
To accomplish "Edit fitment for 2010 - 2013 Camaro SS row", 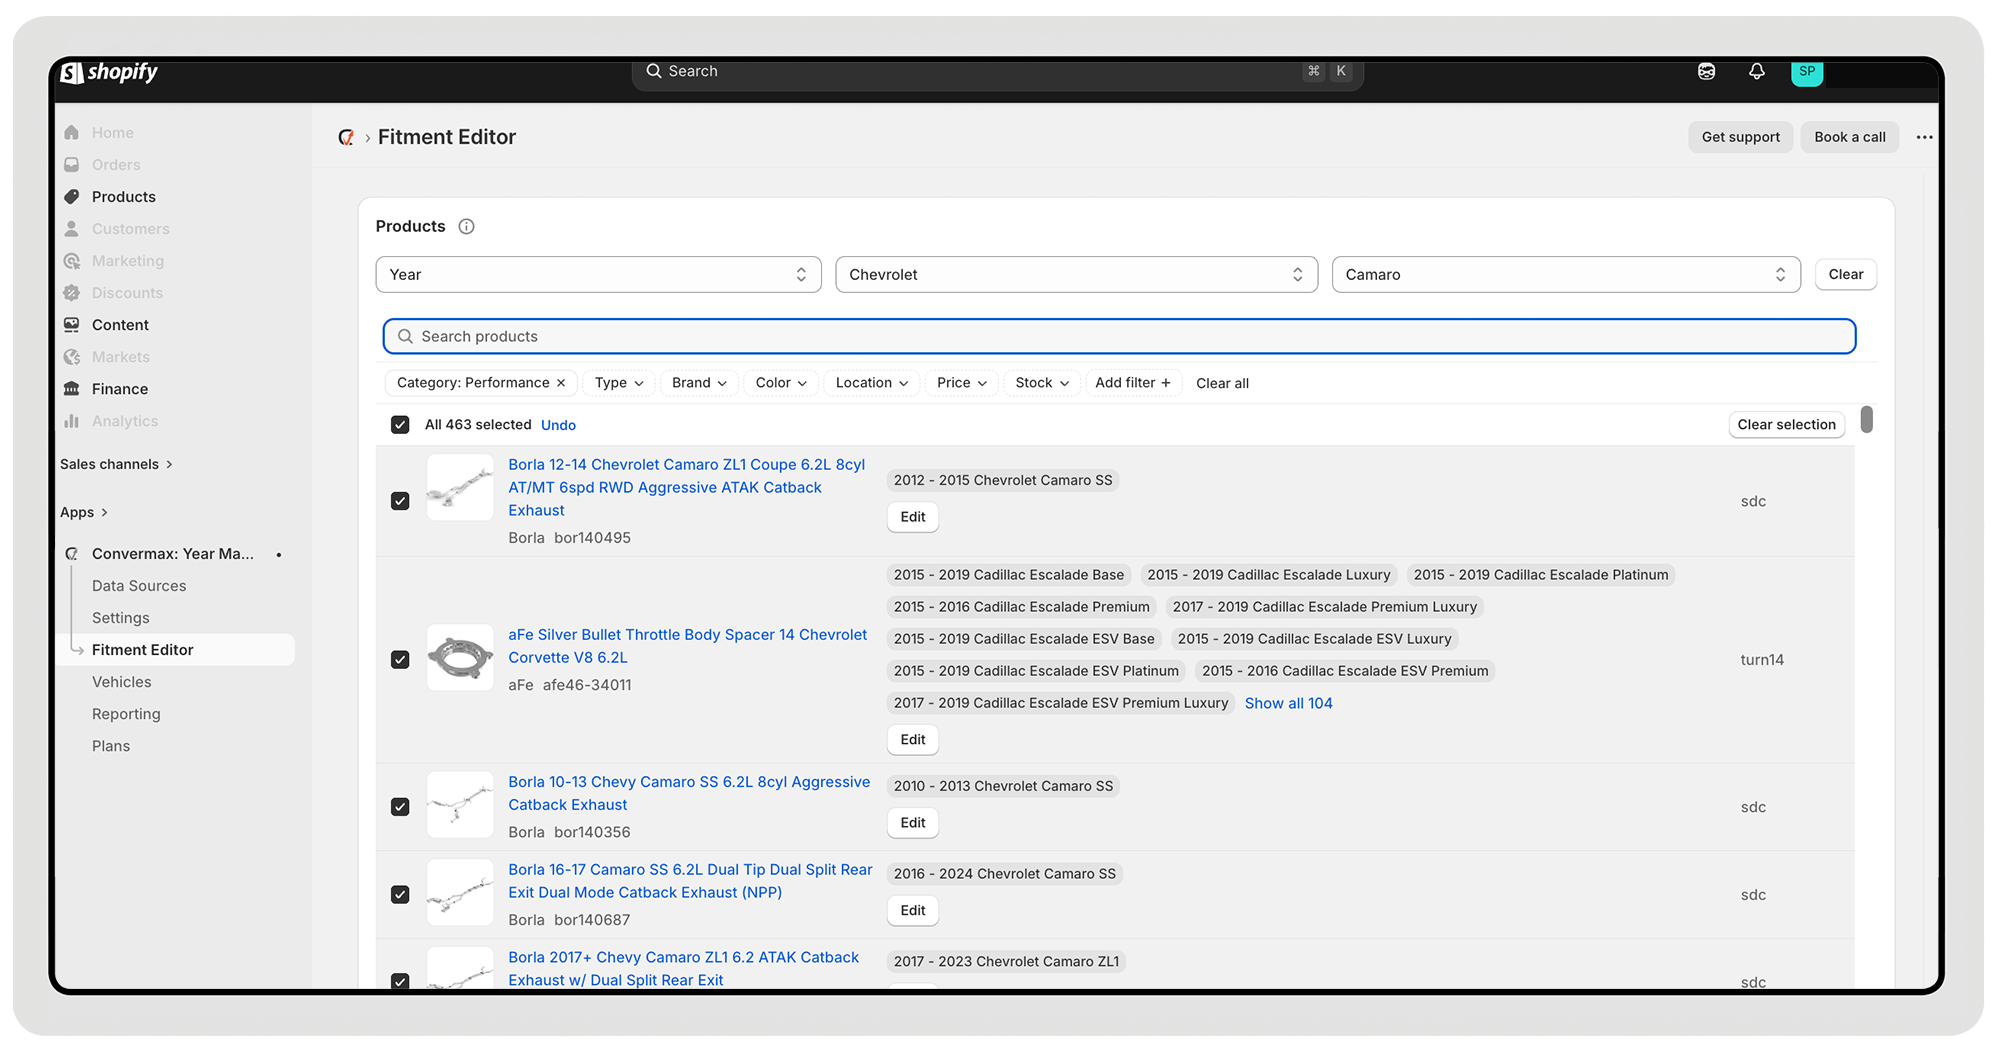I will [913, 823].
